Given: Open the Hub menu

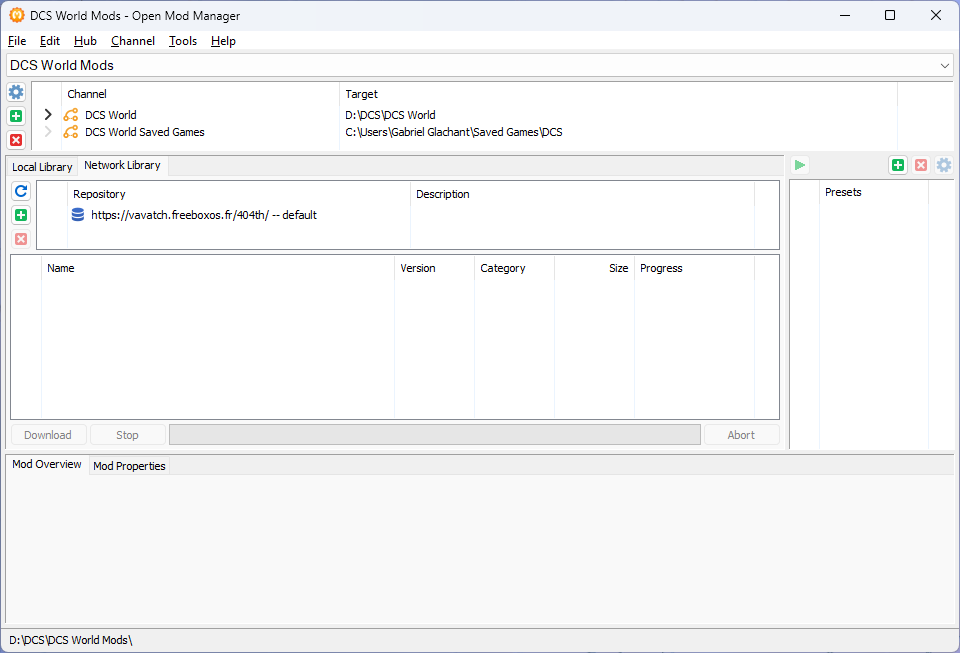Looking at the screenshot, I should [85, 41].
